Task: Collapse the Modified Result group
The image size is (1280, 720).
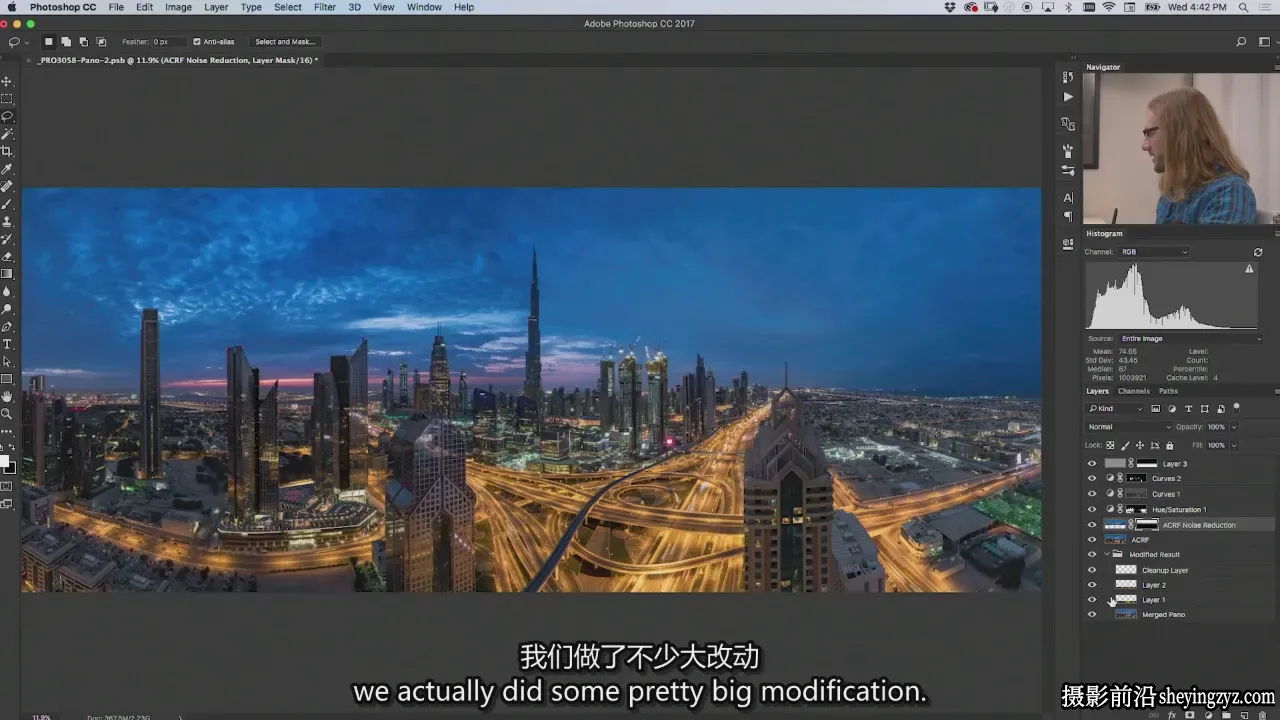Action: click(1107, 554)
